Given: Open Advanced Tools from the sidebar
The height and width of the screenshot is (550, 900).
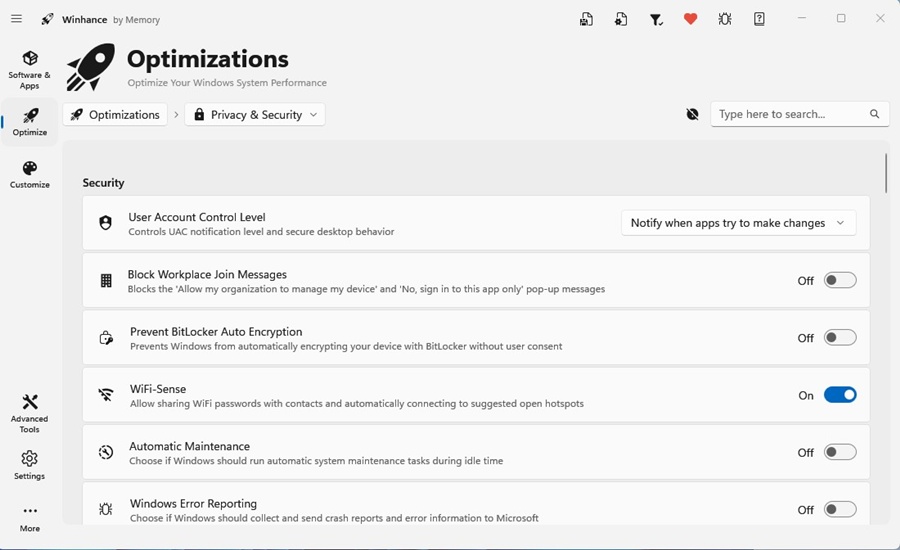Looking at the screenshot, I should 30,411.
